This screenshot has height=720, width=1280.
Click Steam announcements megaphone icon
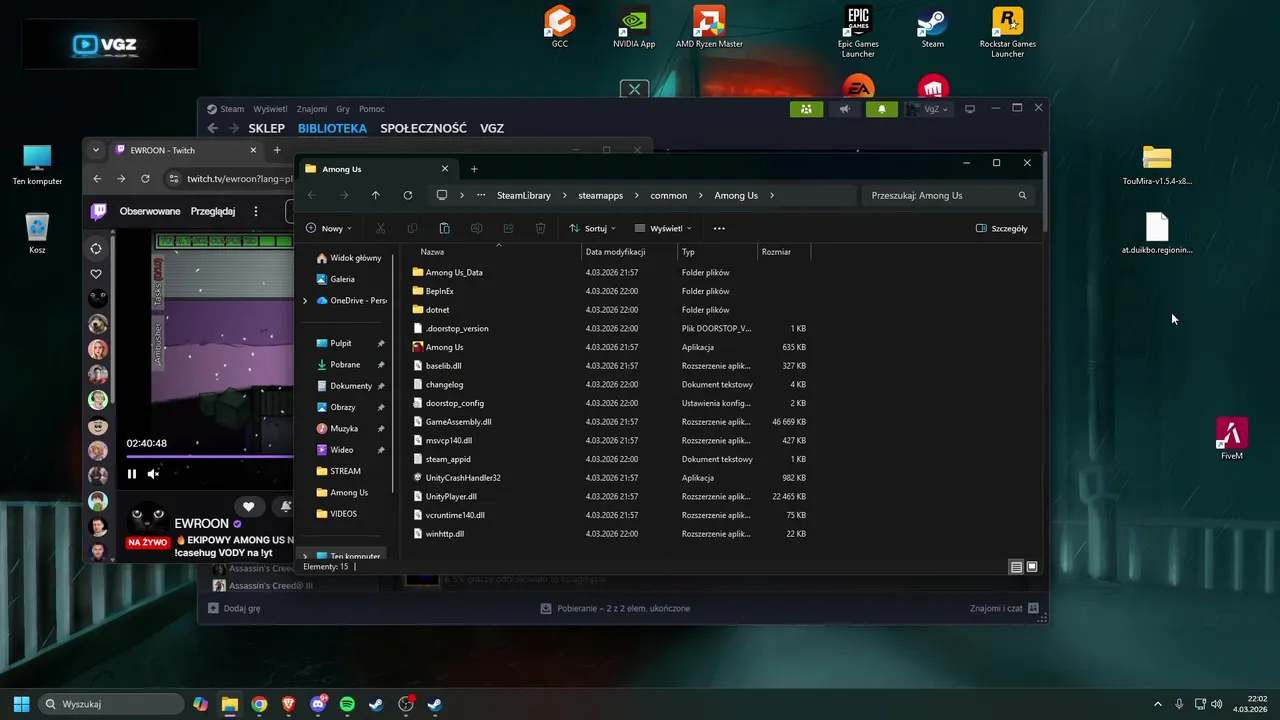(x=844, y=109)
